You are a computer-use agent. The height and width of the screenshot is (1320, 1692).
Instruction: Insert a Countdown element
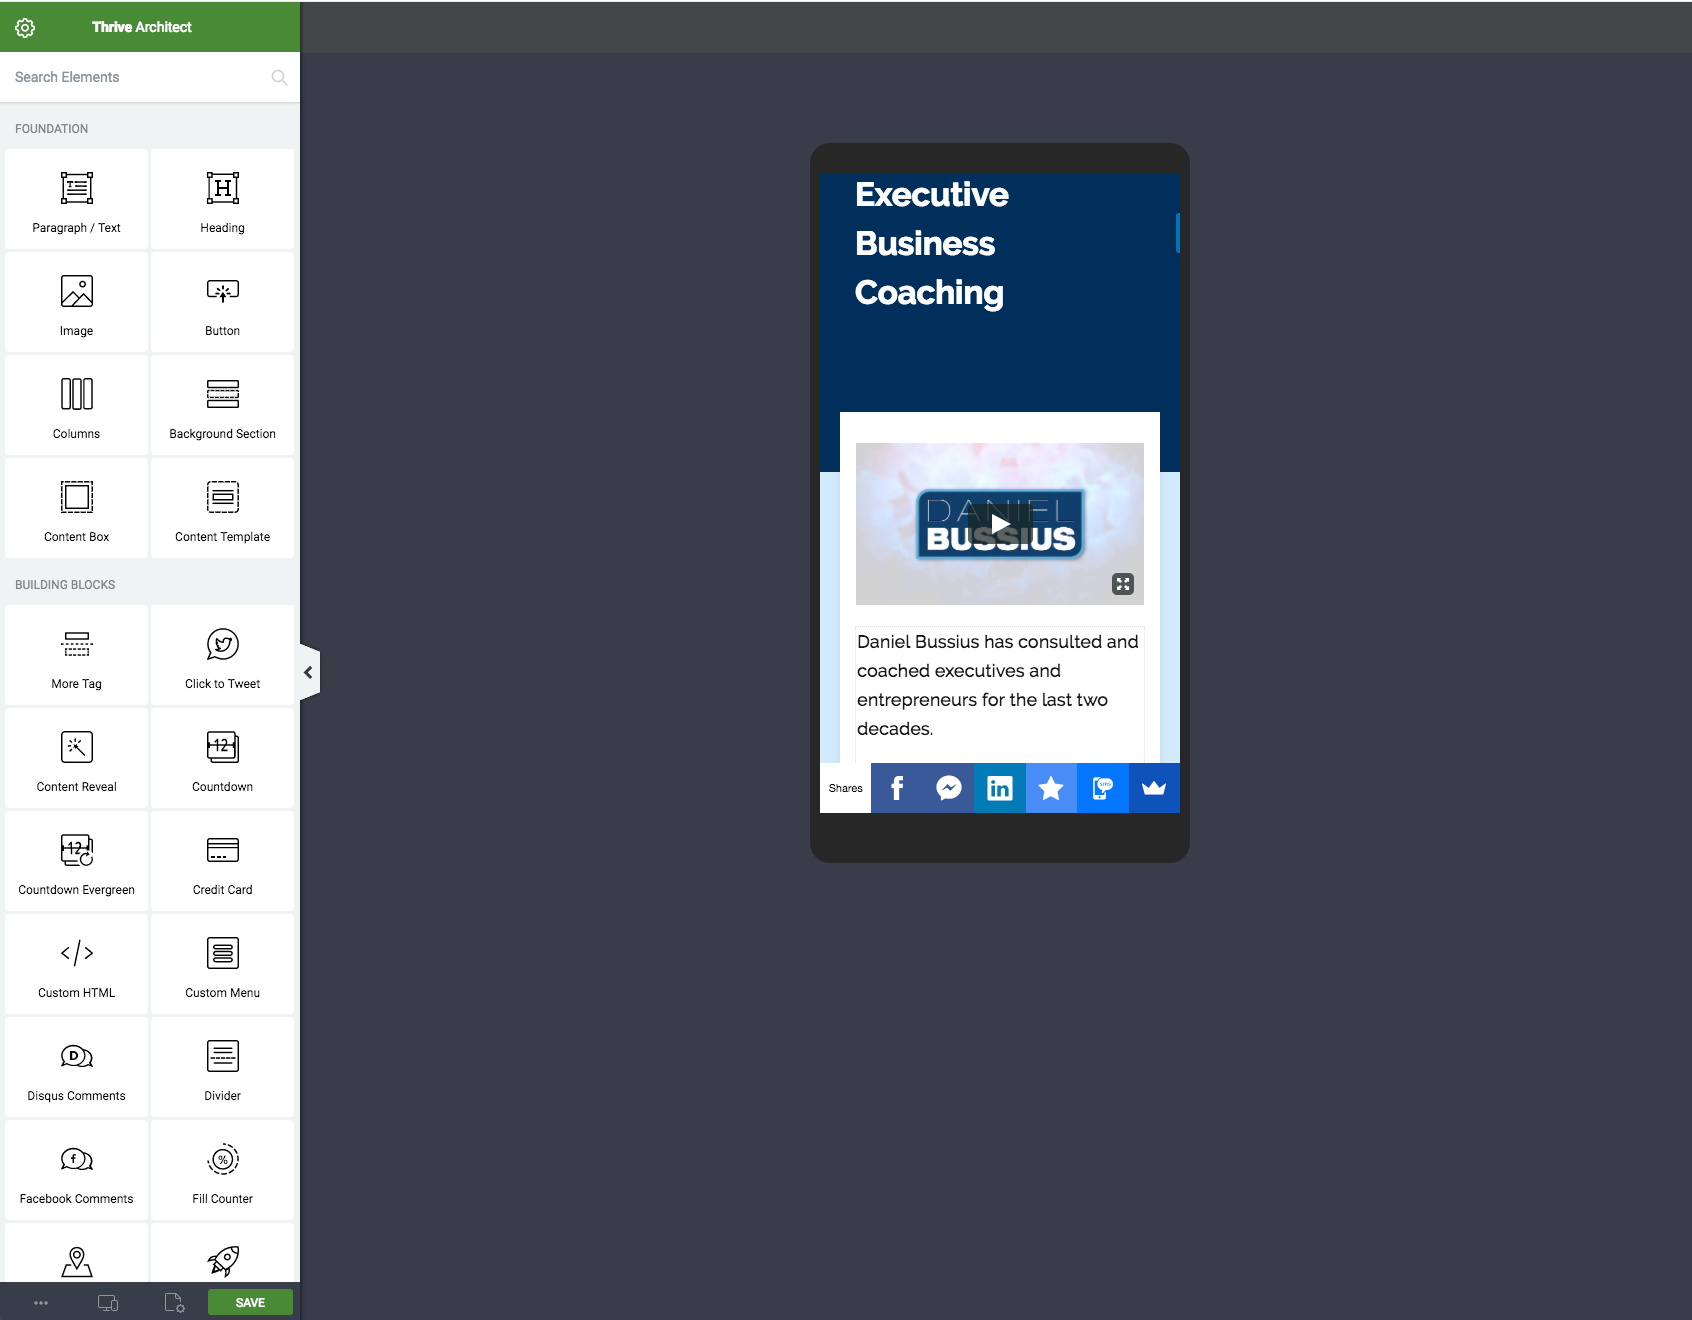[222, 758]
